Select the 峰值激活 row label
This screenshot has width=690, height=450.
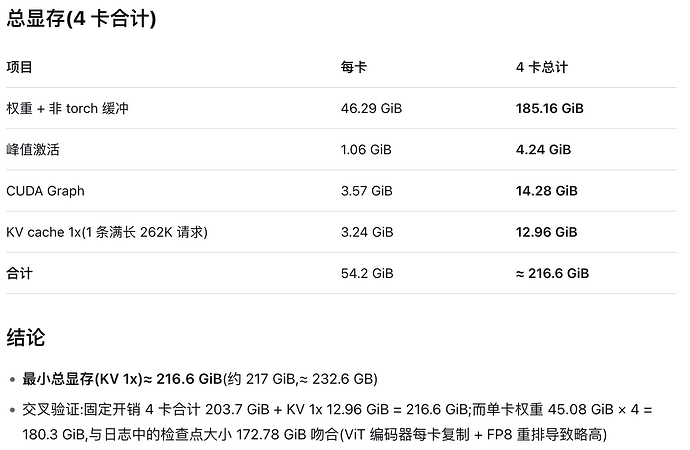pos(33,150)
